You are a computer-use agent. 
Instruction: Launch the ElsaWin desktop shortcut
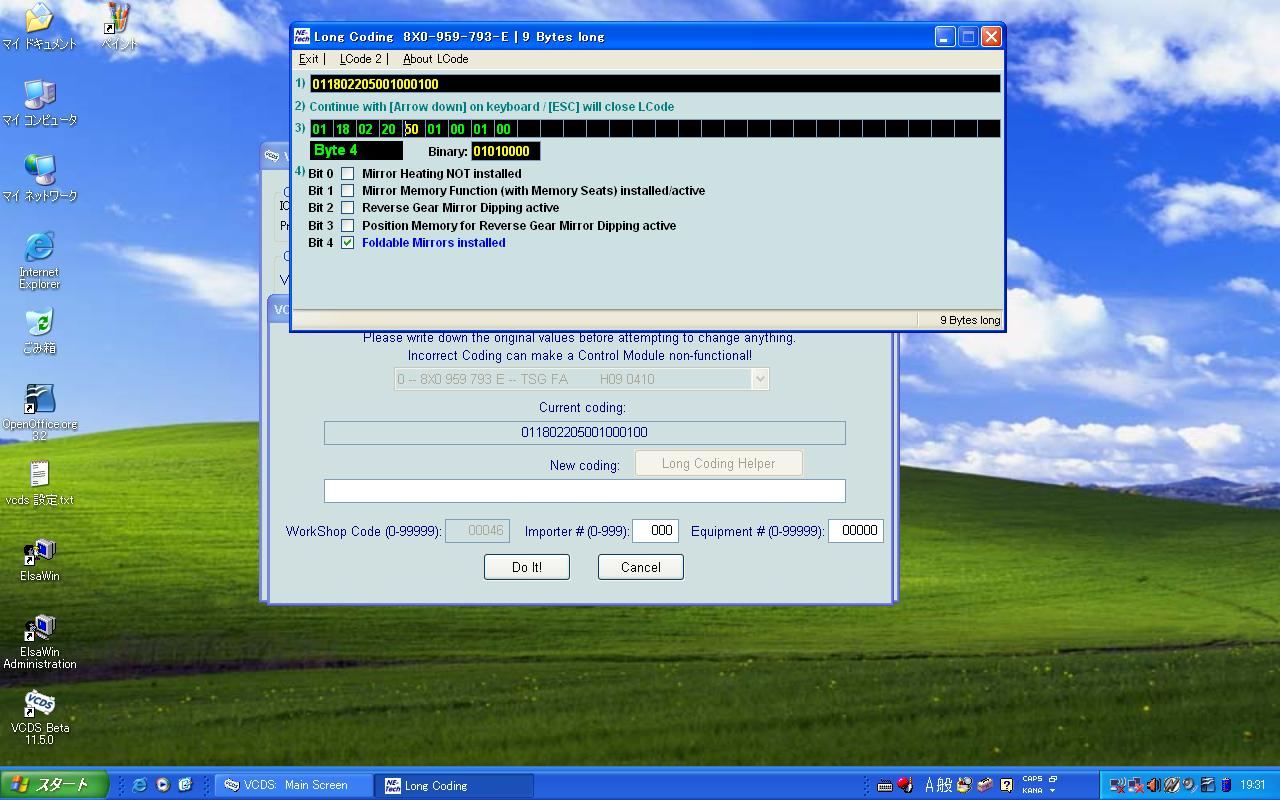point(39,558)
